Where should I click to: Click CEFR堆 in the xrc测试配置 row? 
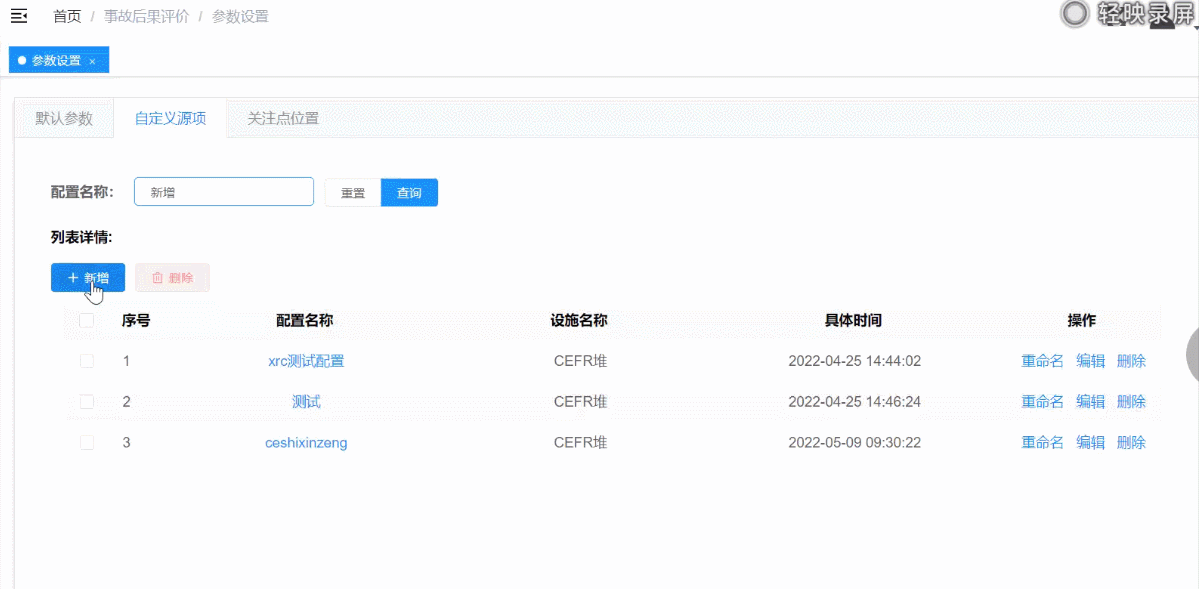click(580, 361)
